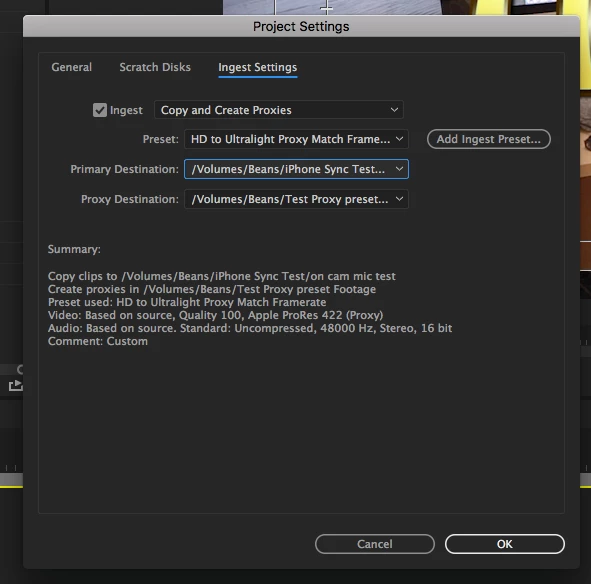Select the Ingest Settings tab
This screenshot has width=591, height=584.
[258, 67]
